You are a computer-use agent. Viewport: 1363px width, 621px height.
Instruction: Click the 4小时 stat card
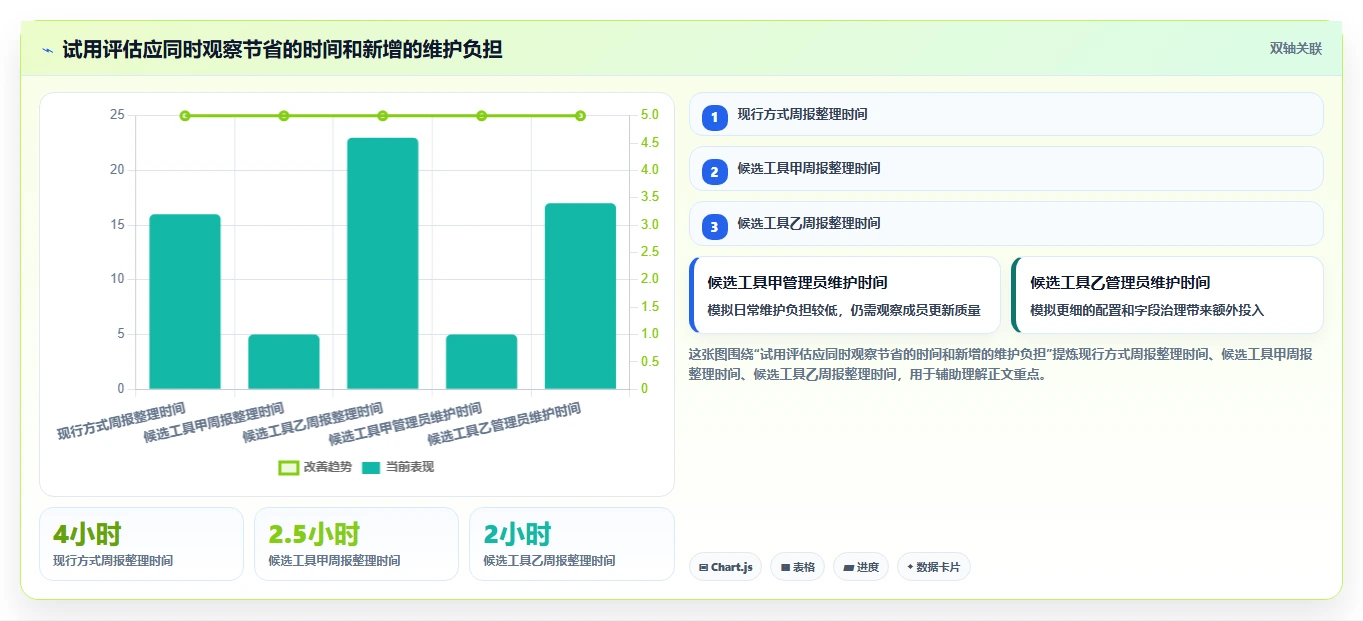(x=141, y=544)
